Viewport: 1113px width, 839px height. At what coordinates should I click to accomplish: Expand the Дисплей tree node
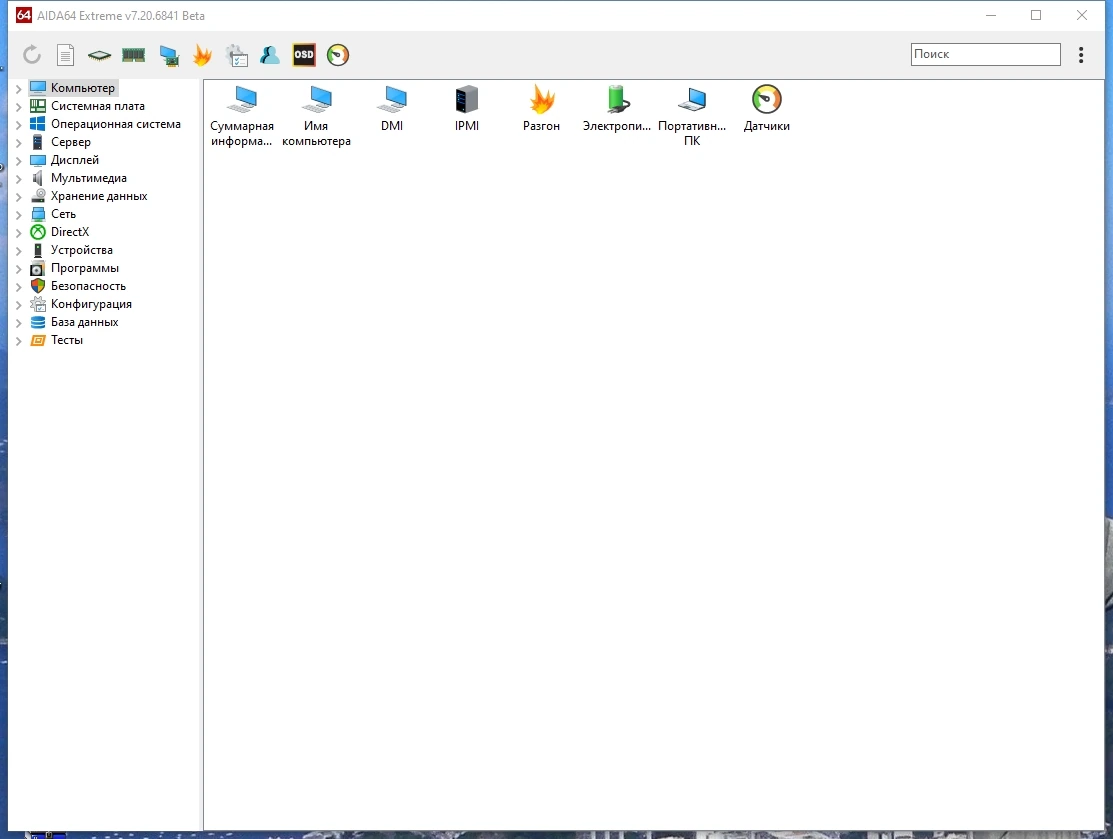[18, 160]
